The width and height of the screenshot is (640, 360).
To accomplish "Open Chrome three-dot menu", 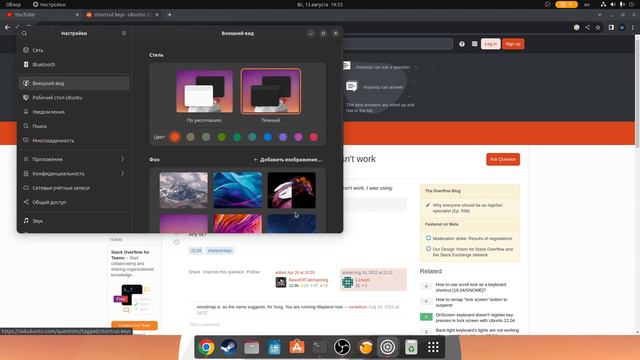I will point(633,27).
